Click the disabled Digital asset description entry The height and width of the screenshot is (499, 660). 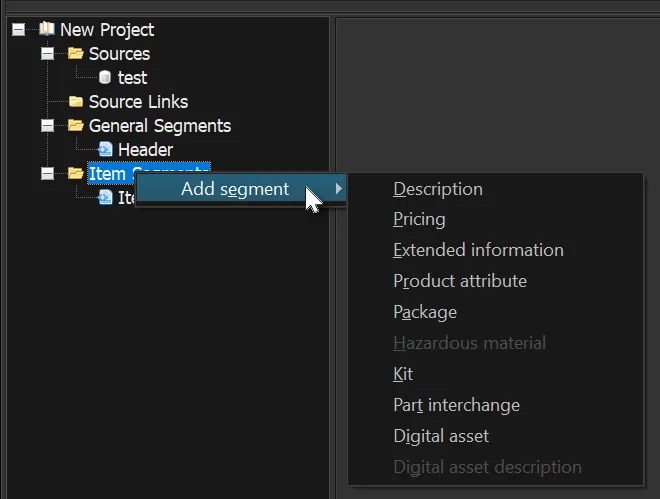coord(495,467)
